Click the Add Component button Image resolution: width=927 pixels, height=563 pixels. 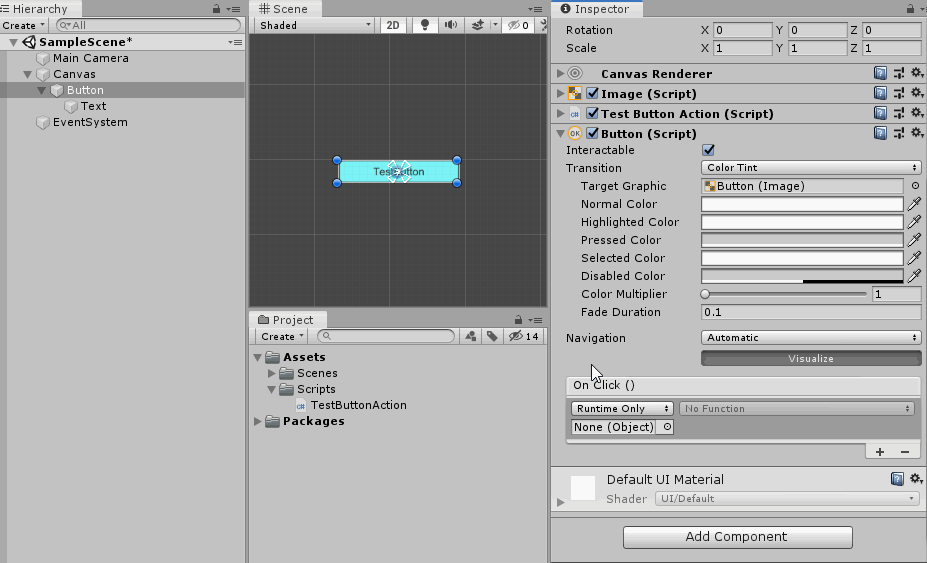pyautogui.click(x=737, y=537)
